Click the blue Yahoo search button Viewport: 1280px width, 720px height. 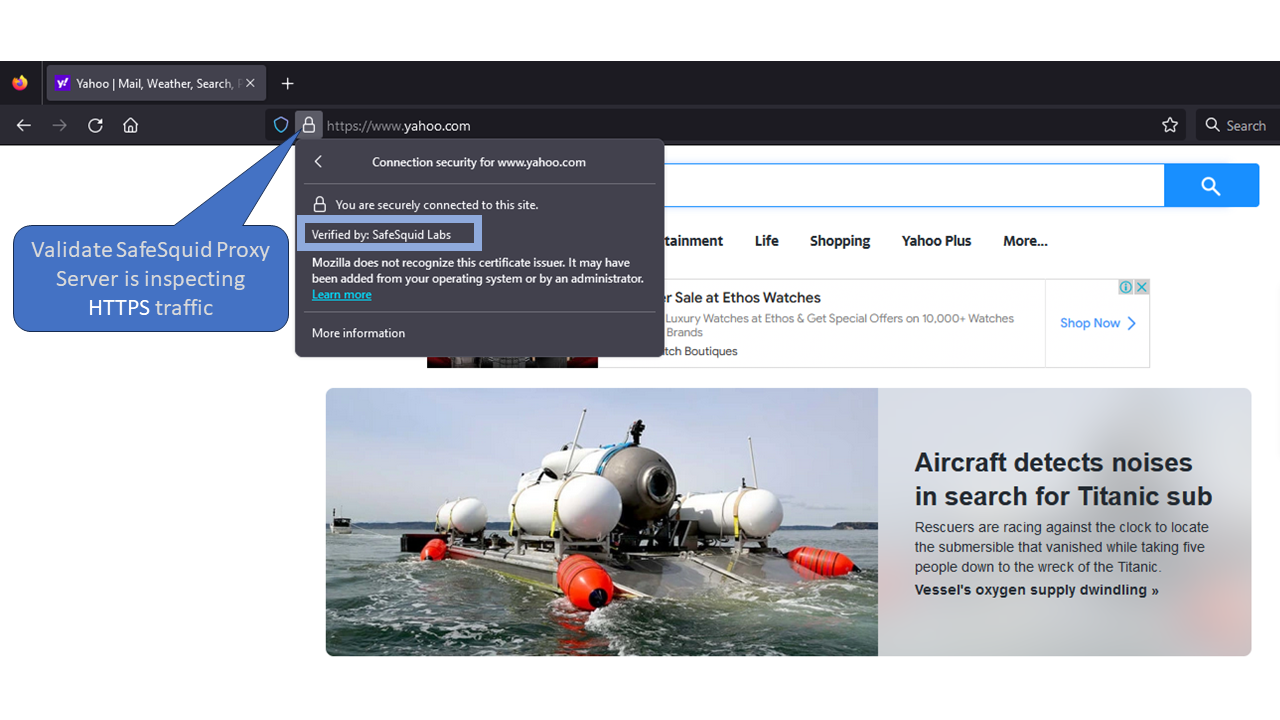pyautogui.click(x=1211, y=186)
